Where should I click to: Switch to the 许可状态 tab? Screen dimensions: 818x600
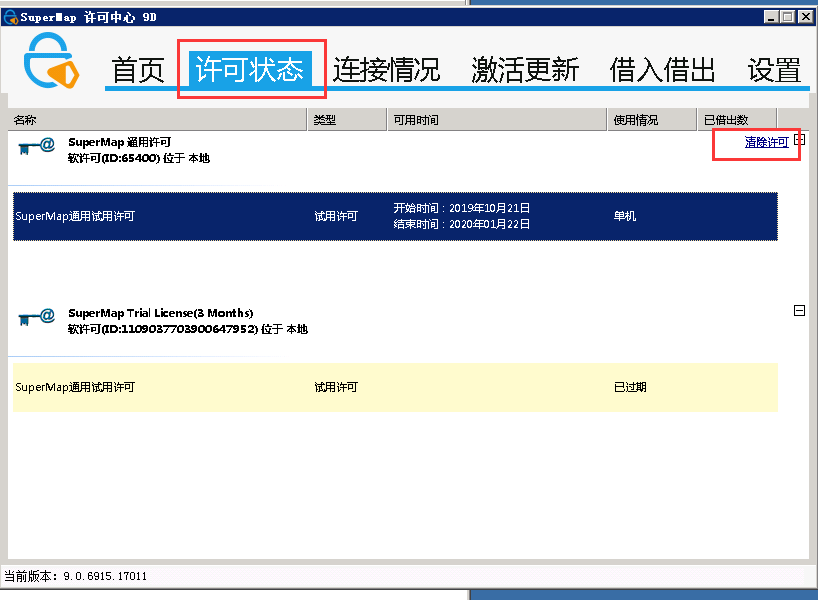pyautogui.click(x=250, y=69)
